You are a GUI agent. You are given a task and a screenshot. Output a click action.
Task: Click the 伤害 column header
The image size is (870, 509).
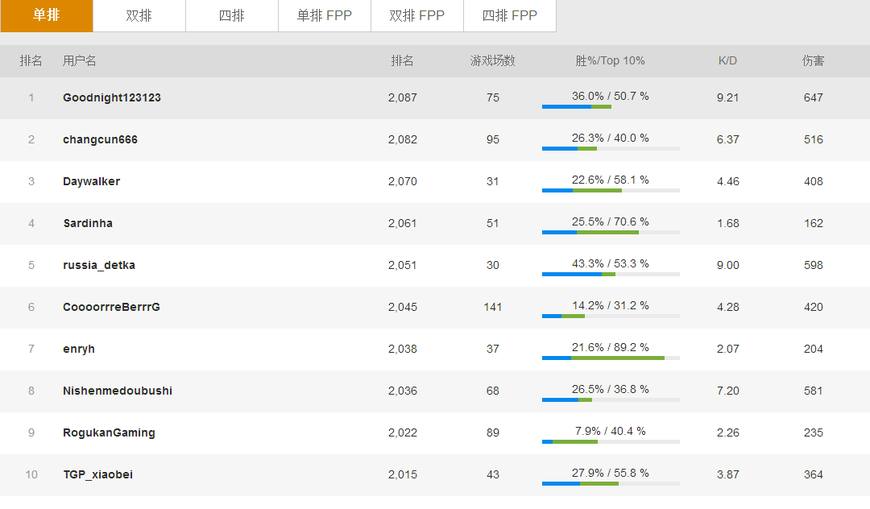pyautogui.click(x=813, y=61)
